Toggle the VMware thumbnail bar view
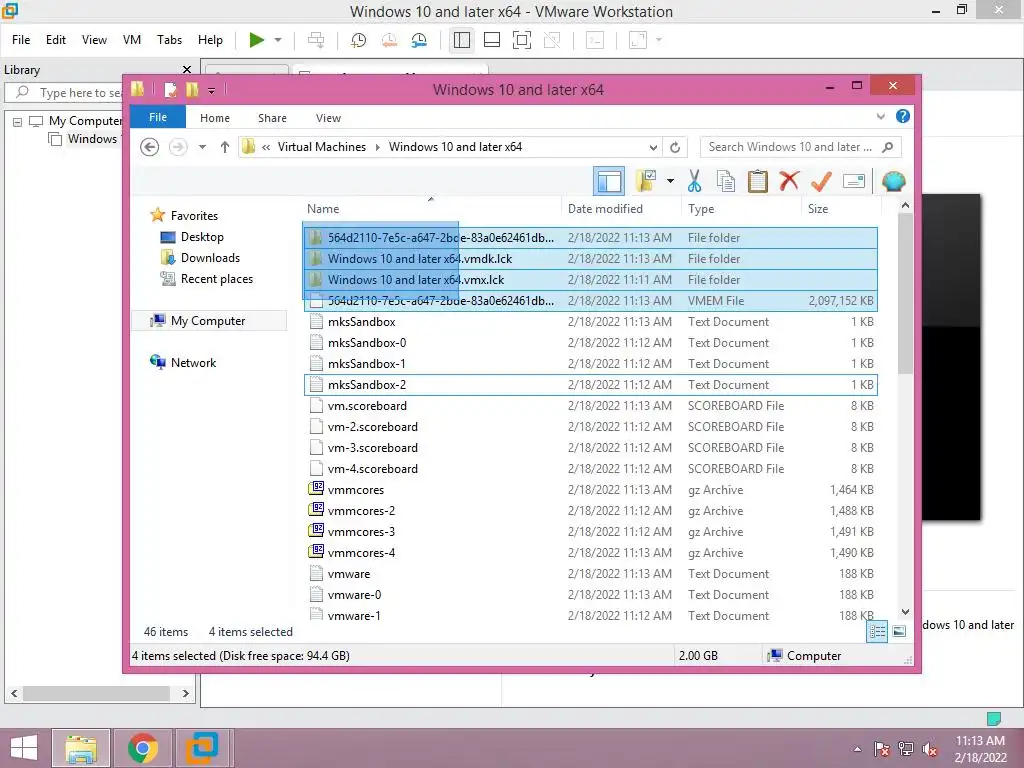 click(x=492, y=40)
